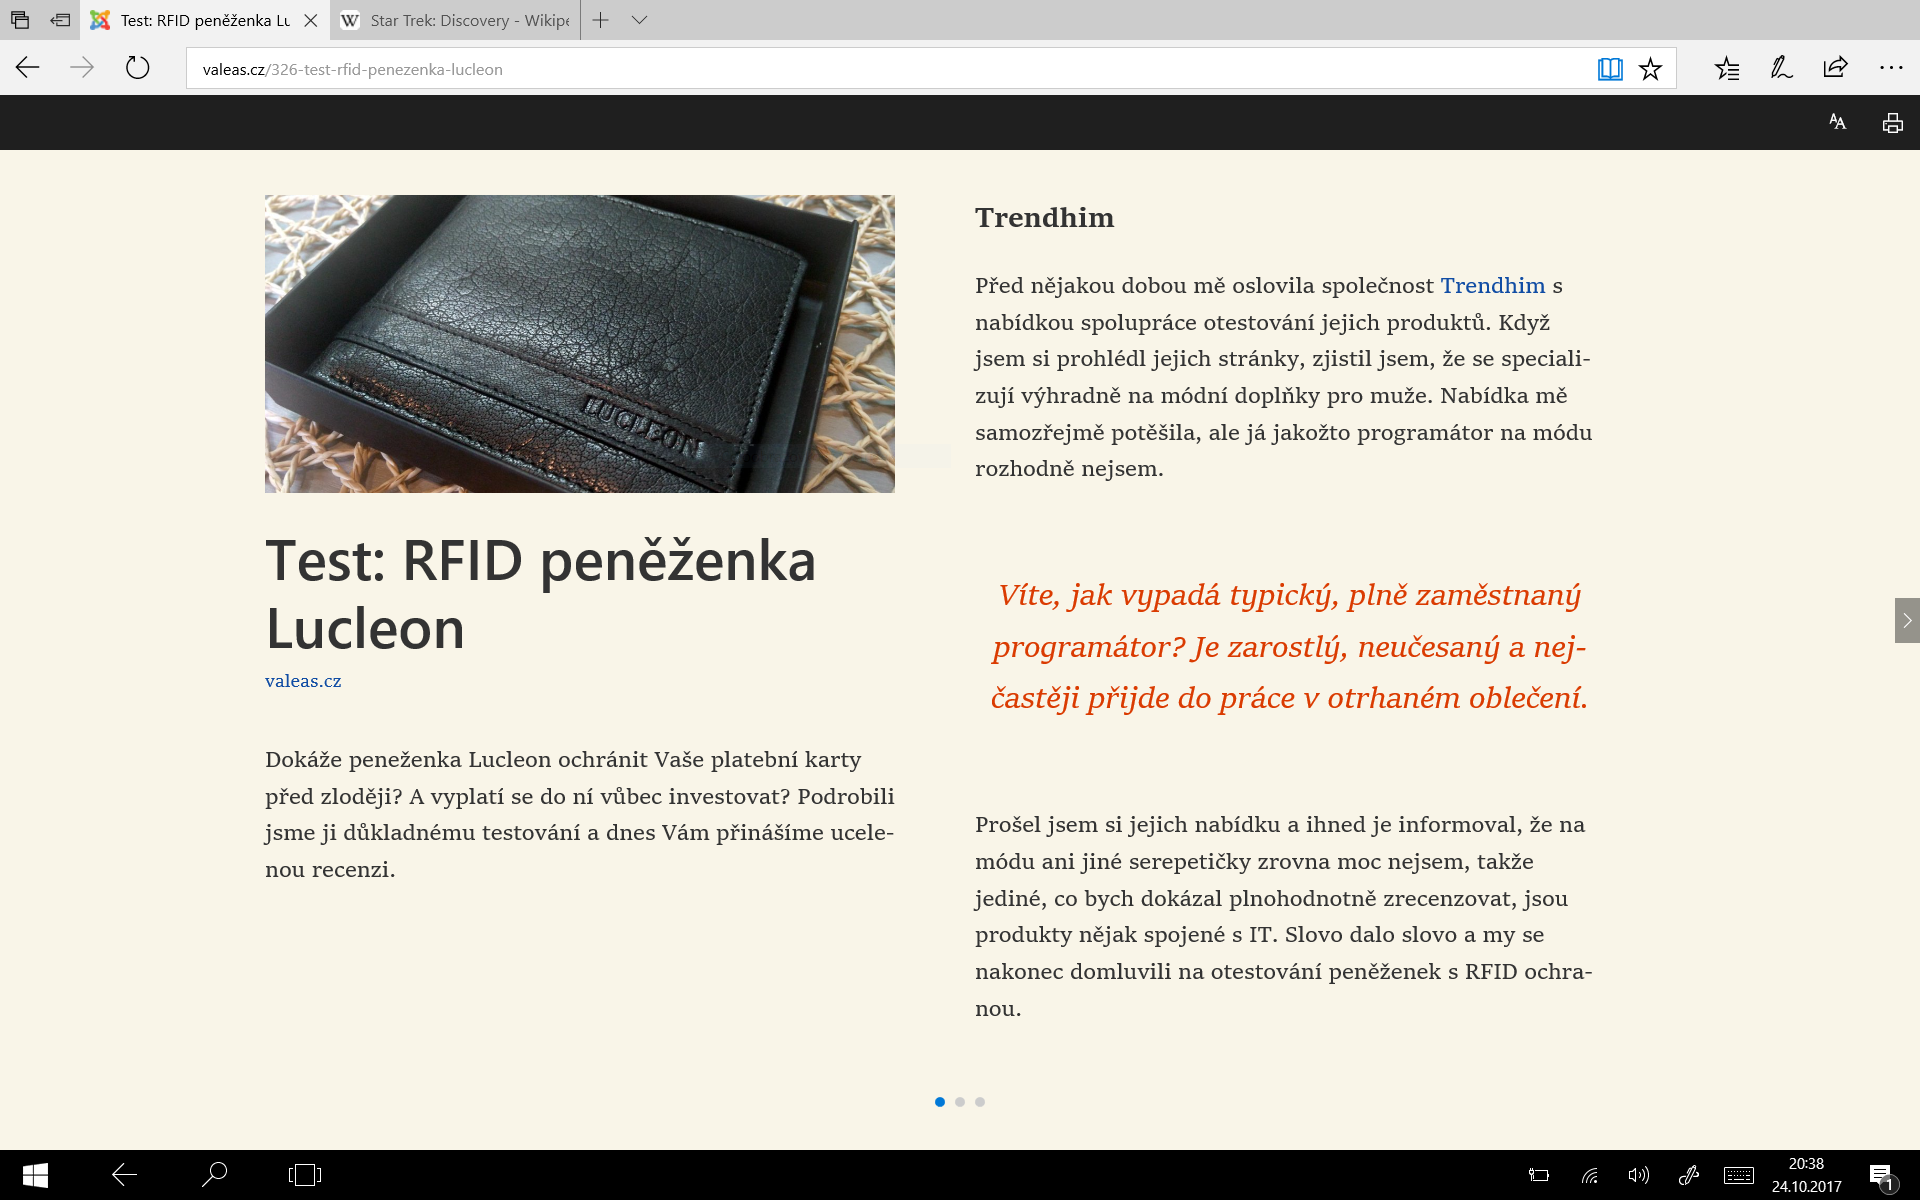
Task: Go back to previous page
Action: coord(28,68)
